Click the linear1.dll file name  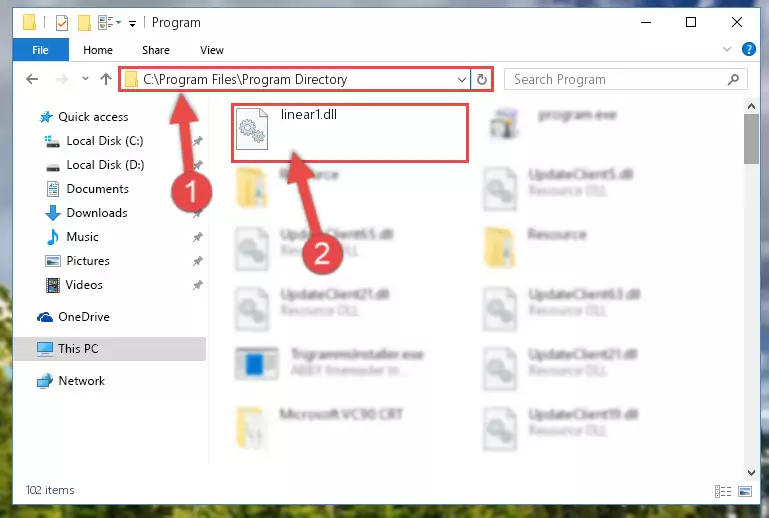(x=308, y=114)
